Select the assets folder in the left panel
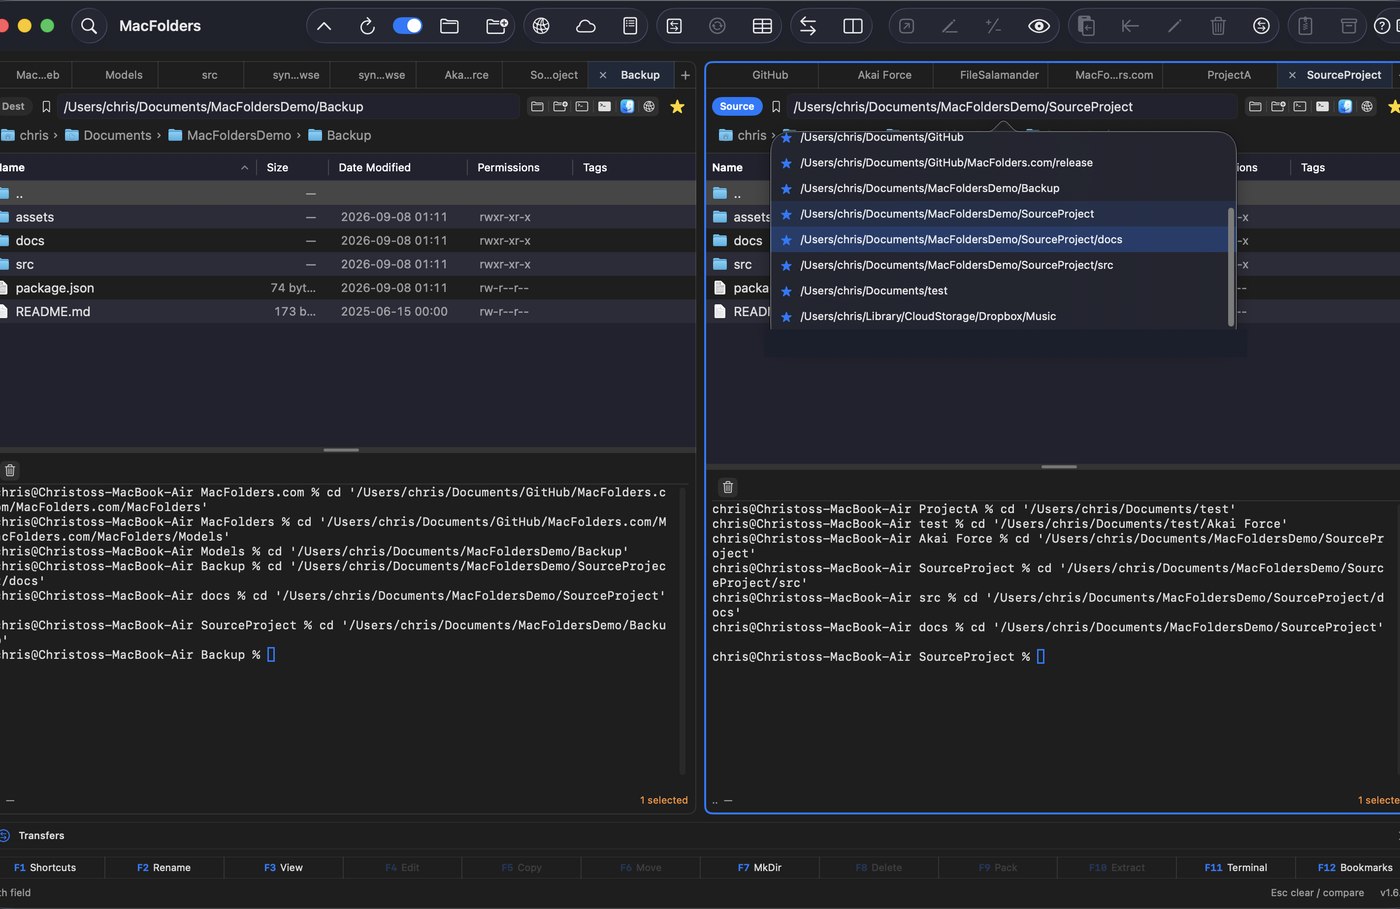This screenshot has height=909, width=1400. [x=347, y=217]
